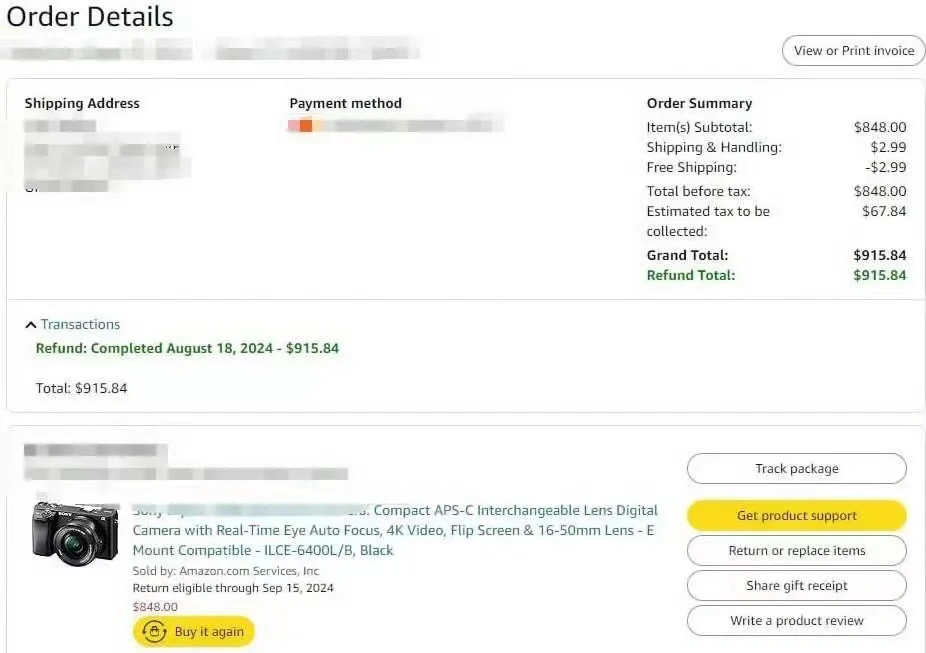Click the payment card icon
Viewport: 926px width, 653px height.
coord(306,125)
